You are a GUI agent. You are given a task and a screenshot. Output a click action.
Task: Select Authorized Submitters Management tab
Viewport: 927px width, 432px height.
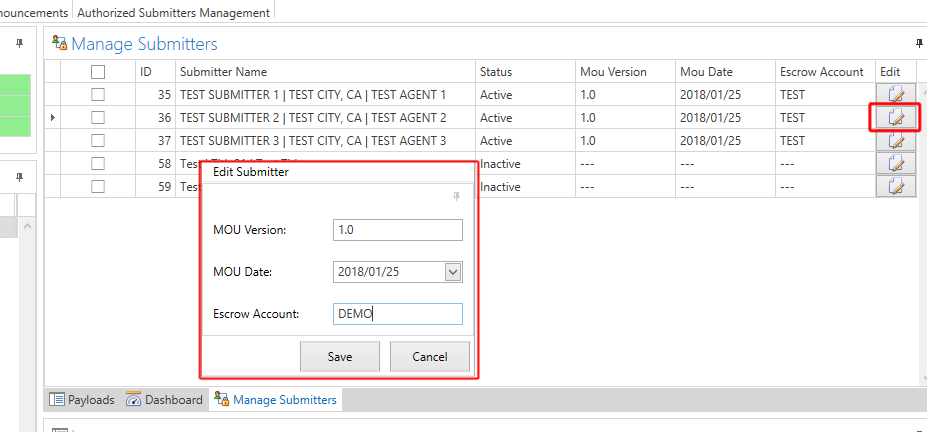[x=173, y=13]
